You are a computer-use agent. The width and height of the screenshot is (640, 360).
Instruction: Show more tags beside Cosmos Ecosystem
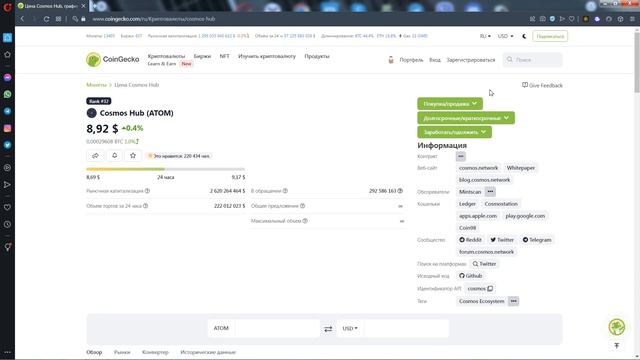(513, 301)
